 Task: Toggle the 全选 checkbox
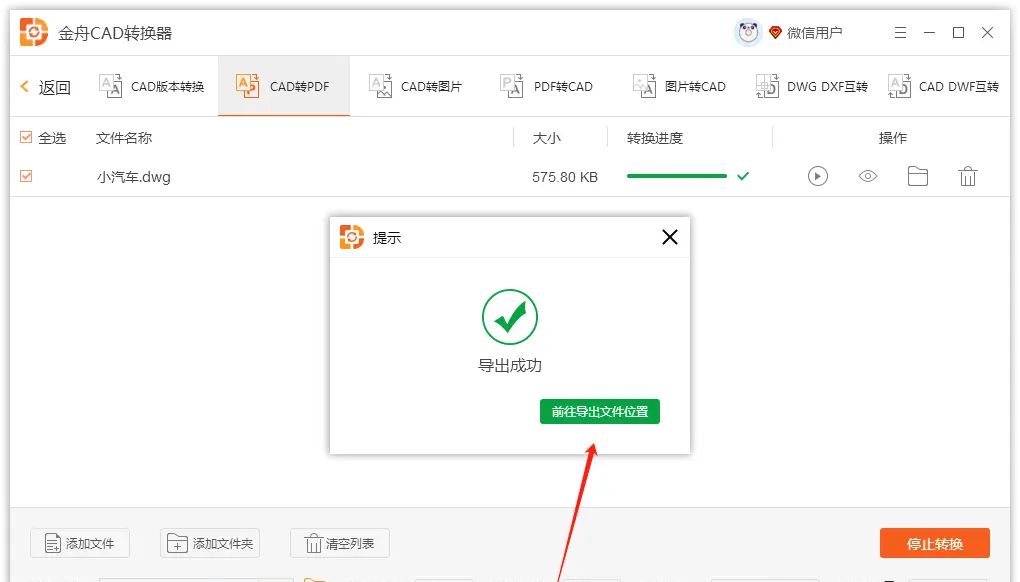coord(26,137)
